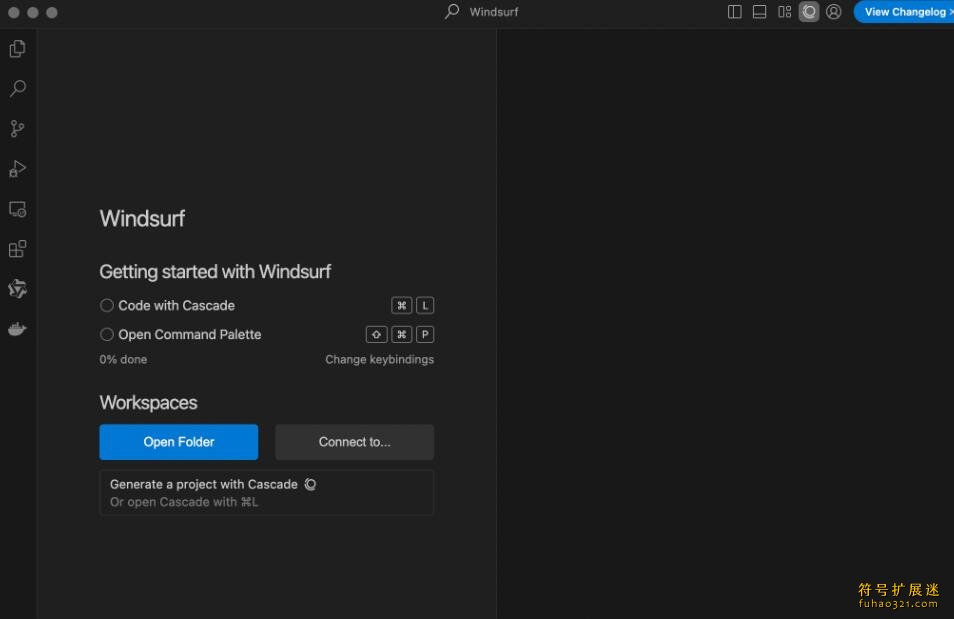Select Code with Cascade radio circle

106,306
